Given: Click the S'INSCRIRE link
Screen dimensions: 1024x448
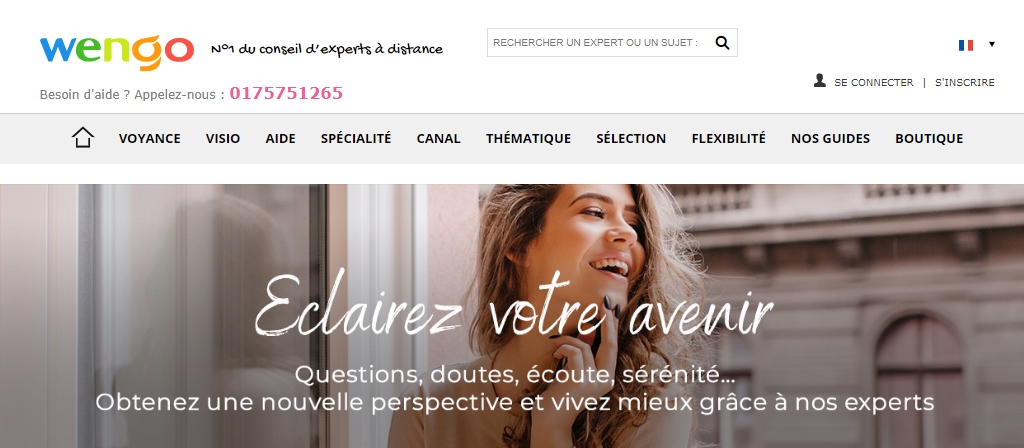Looking at the screenshot, I should point(965,83).
